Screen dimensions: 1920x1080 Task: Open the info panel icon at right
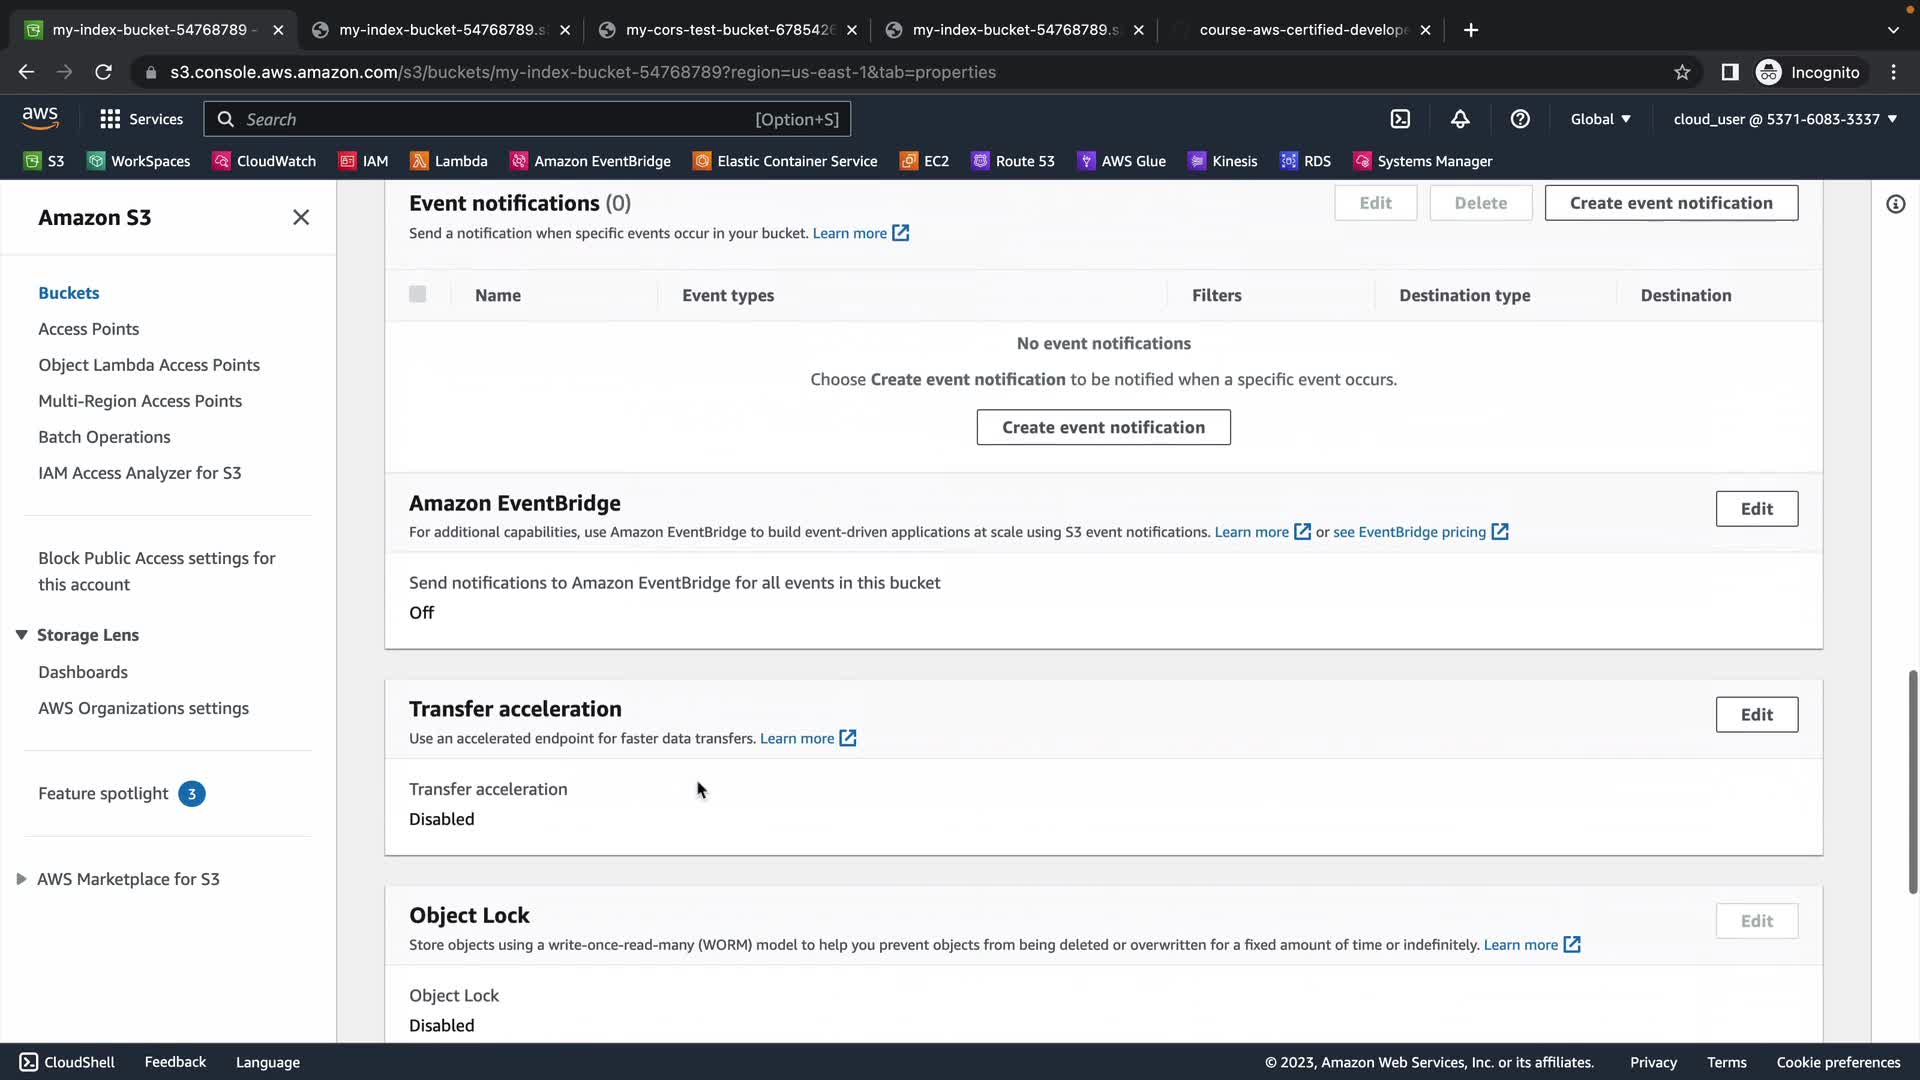click(1895, 204)
